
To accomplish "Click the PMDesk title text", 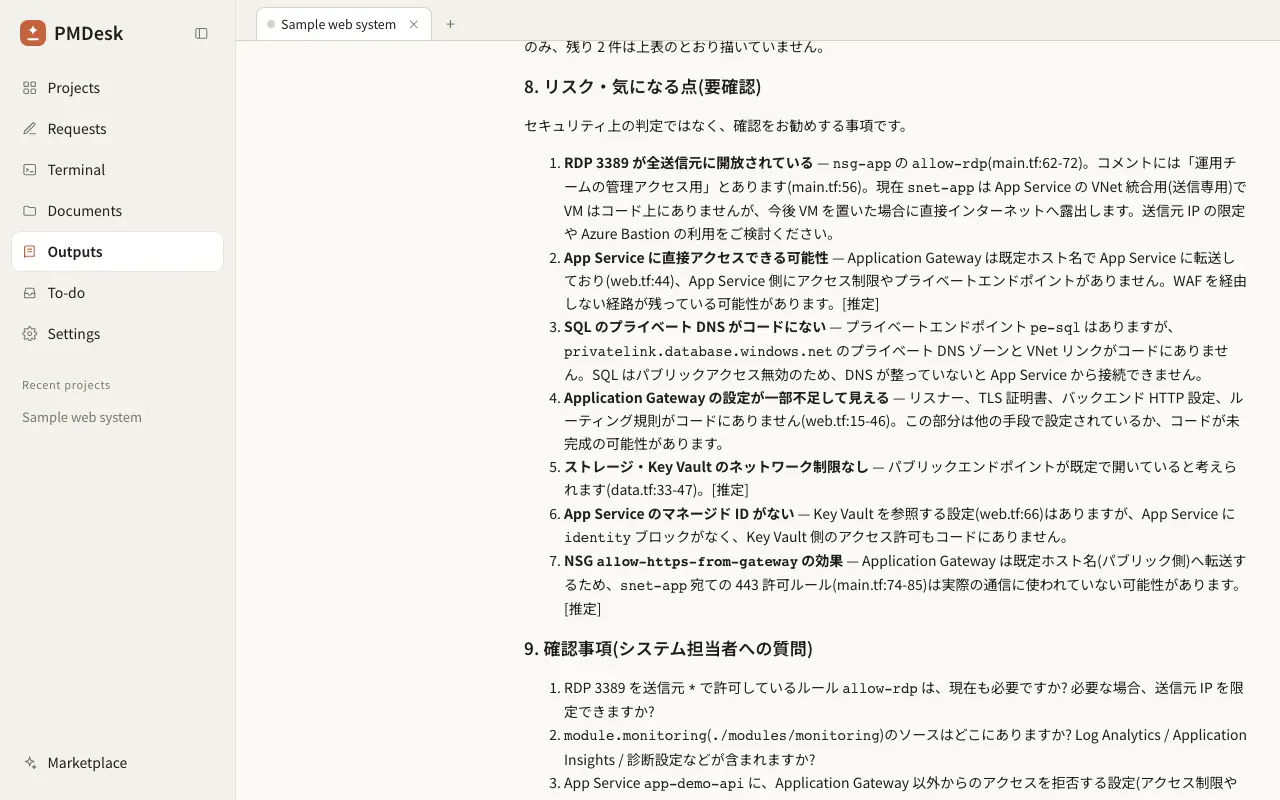I will 89,33.
